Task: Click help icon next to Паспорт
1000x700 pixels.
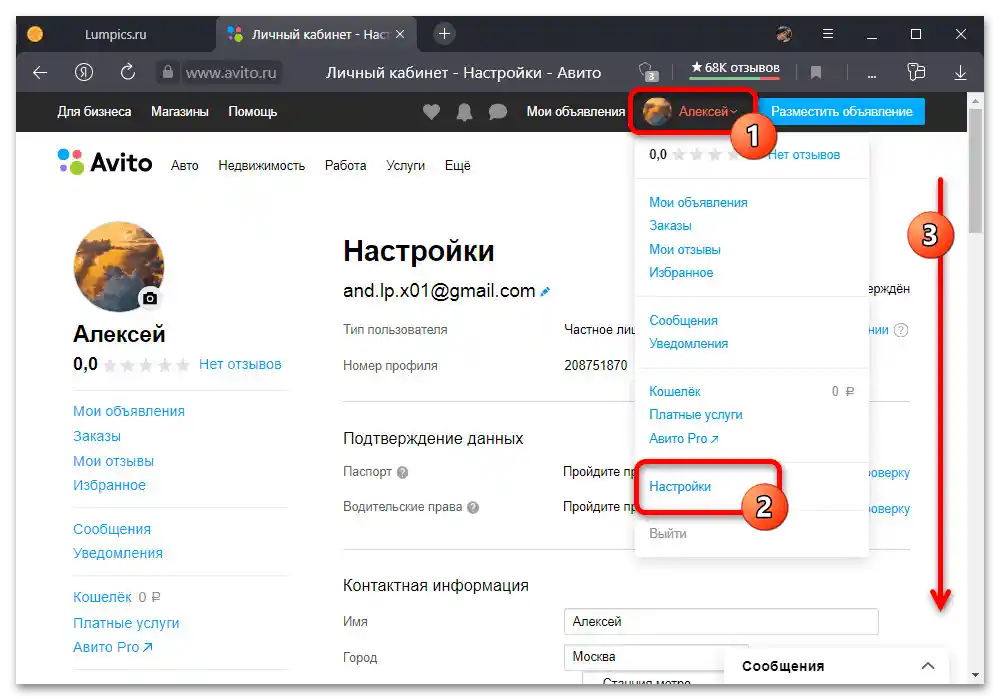Action: pyautogui.click(x=402, y=472)
